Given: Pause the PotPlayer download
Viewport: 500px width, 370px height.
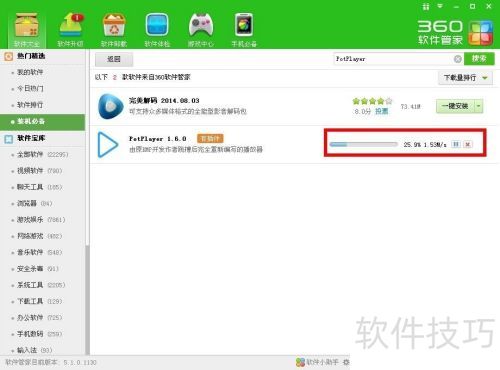Looking at the screenshot, I should tap(456, 144).
